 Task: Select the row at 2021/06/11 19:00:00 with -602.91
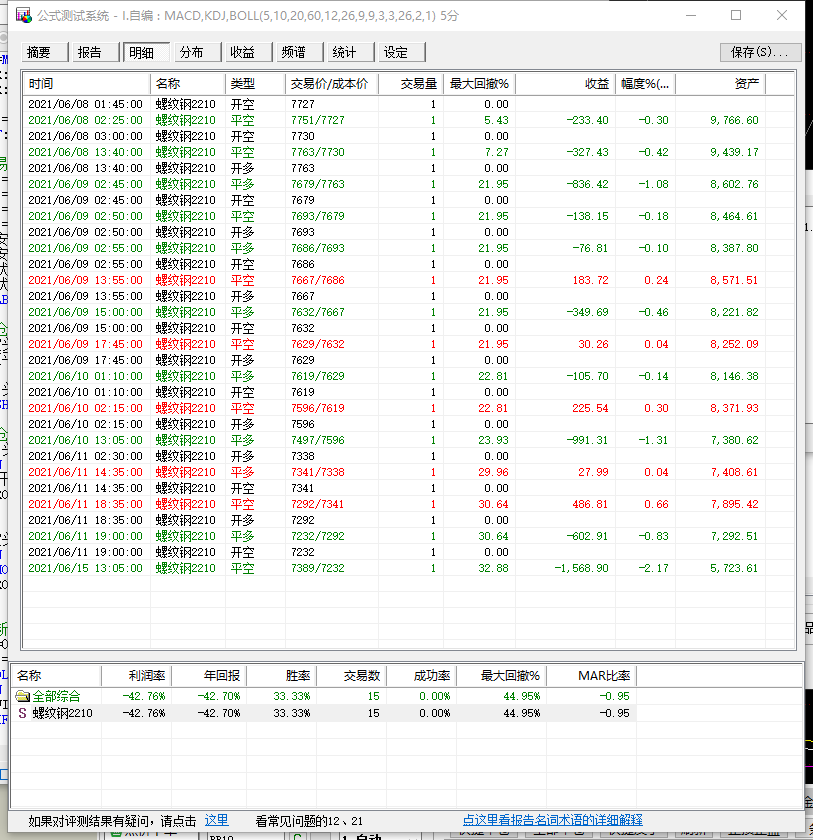click(408, 536)
